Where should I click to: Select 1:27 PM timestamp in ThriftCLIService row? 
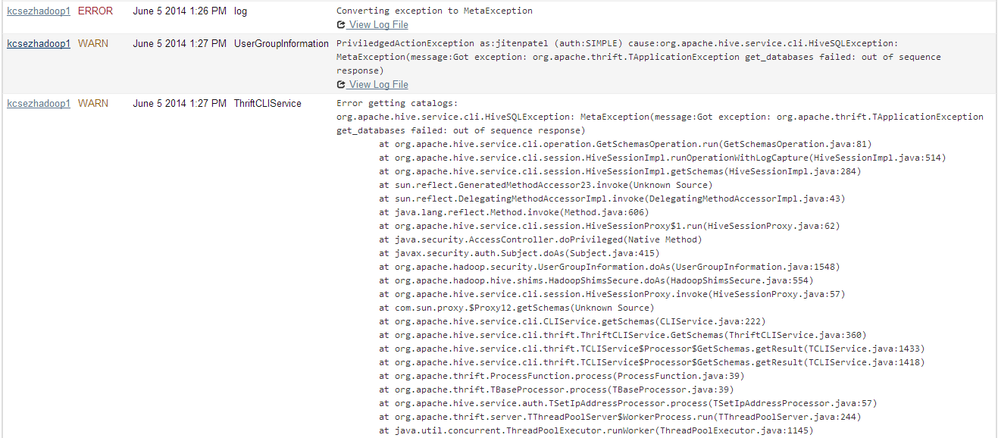pos(179,102)
